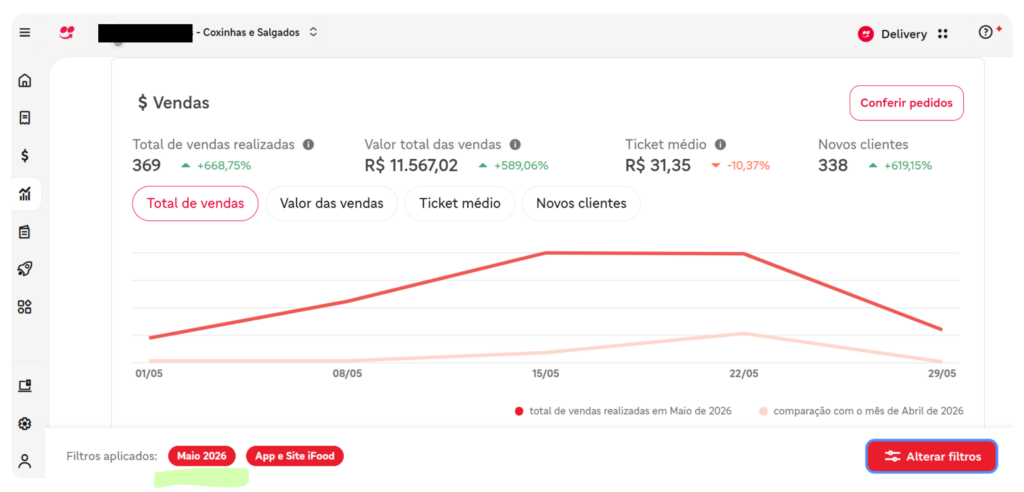Open the hamburger menu icon
Viewport: 1024px width, 492px height.
point(25,33)
